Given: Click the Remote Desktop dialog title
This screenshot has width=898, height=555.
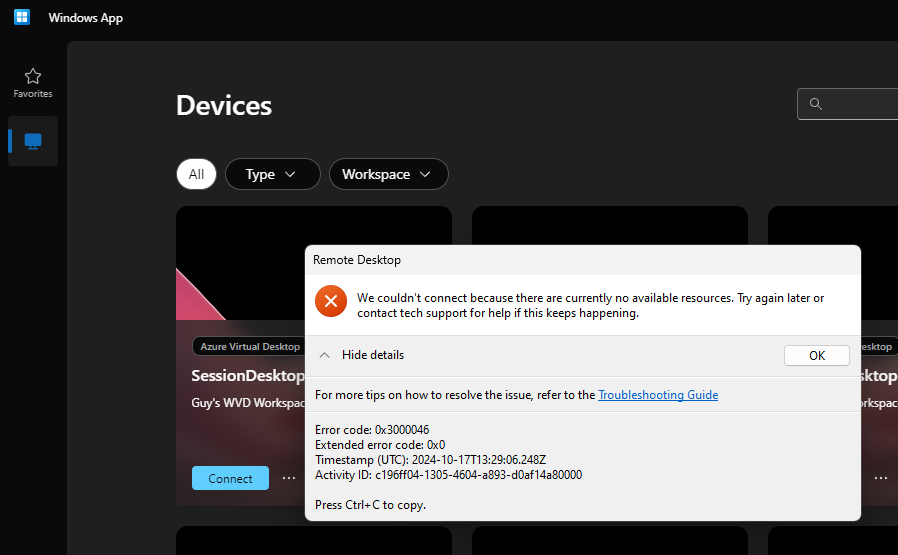Looking at the screenshot, I should (x=357, y=260).
